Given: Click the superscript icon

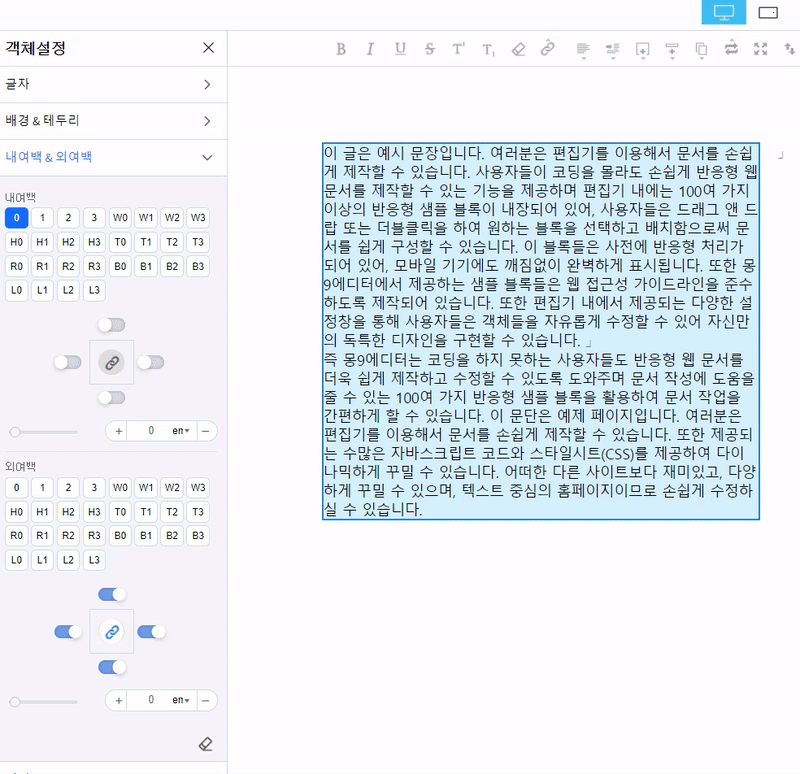Looking at the screenshot, I should (459, 48).
